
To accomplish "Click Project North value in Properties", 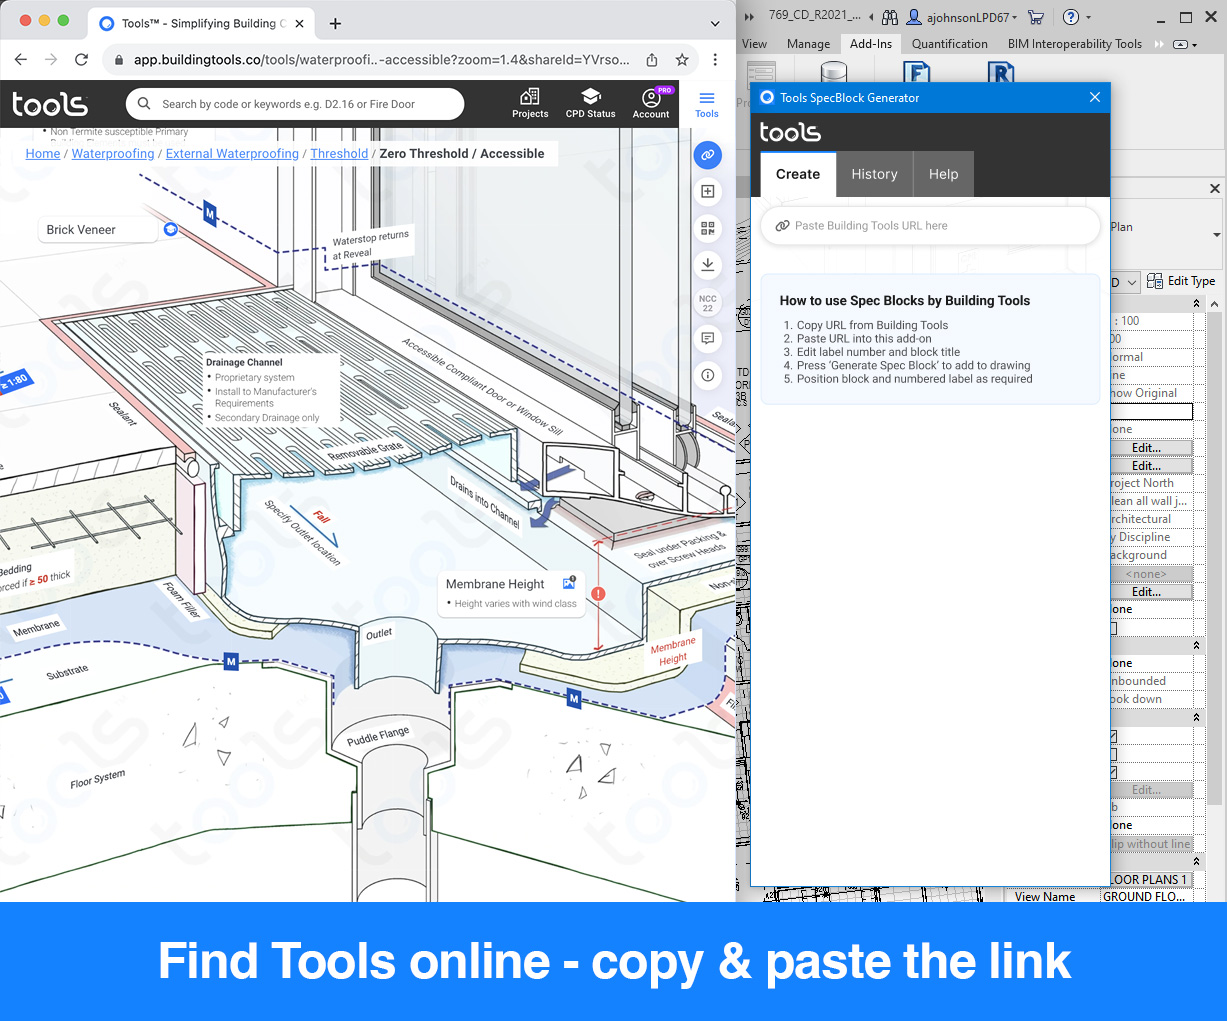I will pyautogui.click(x=1151, y=483).
